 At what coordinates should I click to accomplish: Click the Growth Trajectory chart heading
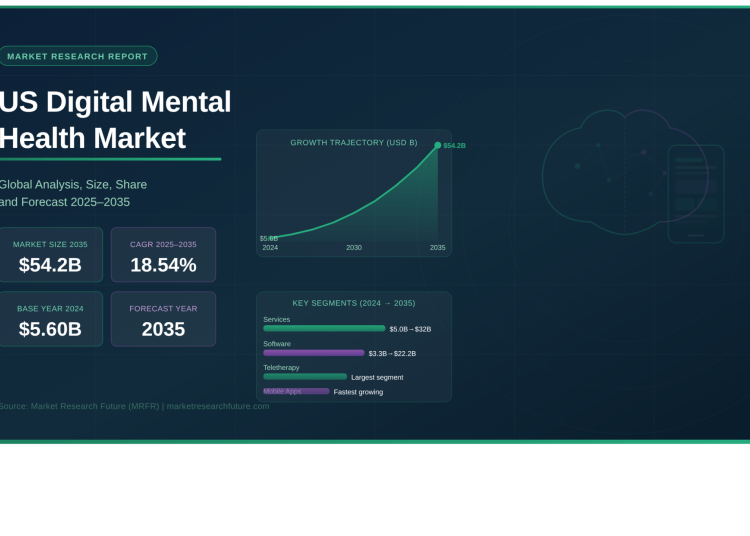pyautogui.click(x=354, y=143)
